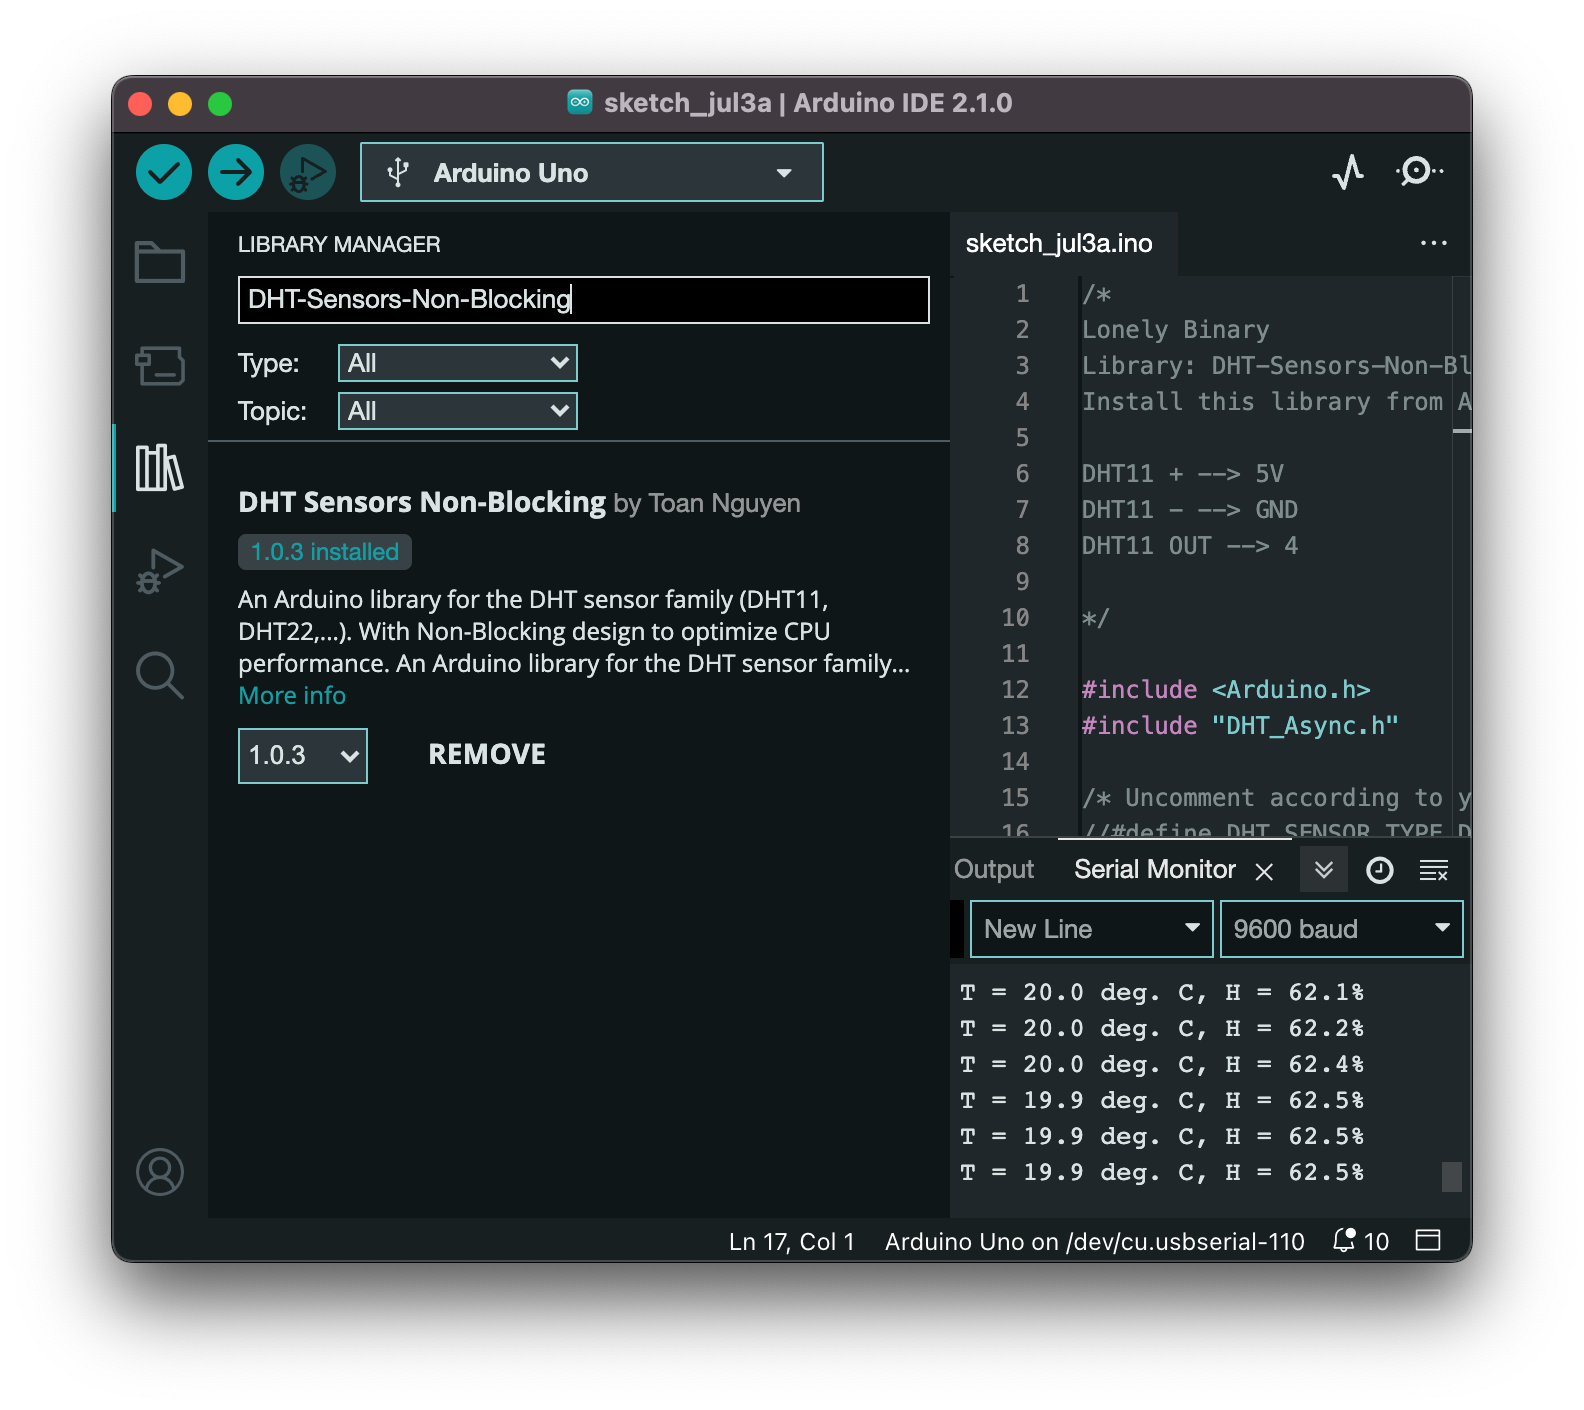Open Serial Monitor from the top toolbar
Screen dimensions: 1584x1410
pyautogui.click(x=1419, y=172)
